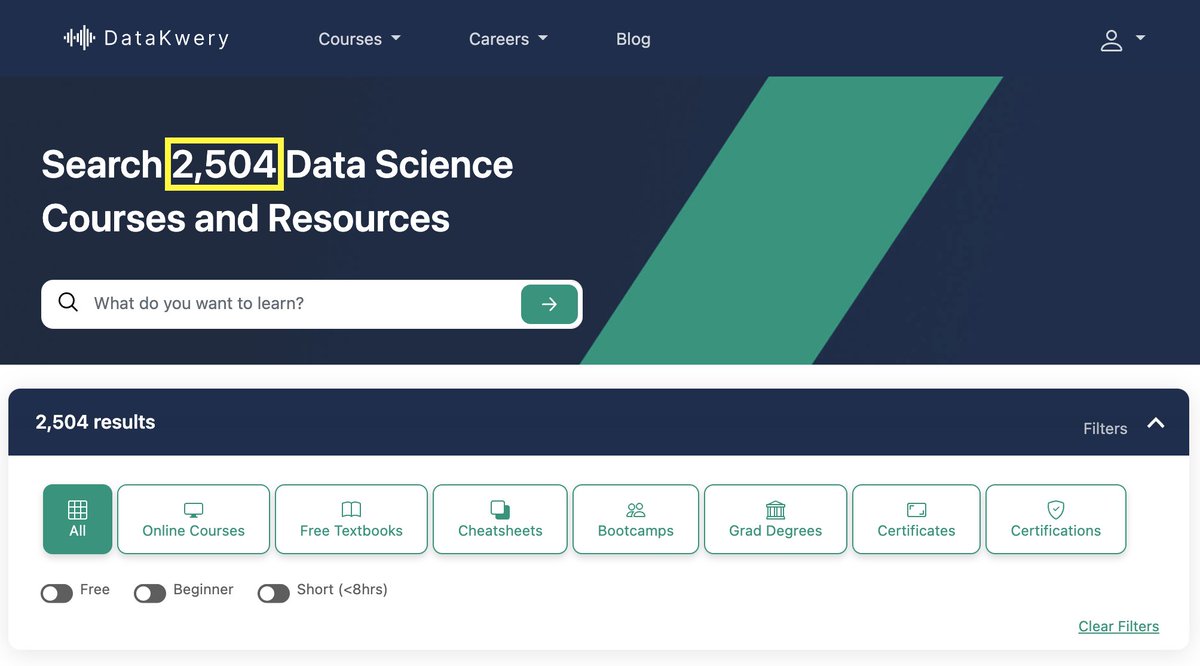The height and width of the screenshot is (666, 1200).
Task: Click the Clear Filters link
Action: point(1119,627)
